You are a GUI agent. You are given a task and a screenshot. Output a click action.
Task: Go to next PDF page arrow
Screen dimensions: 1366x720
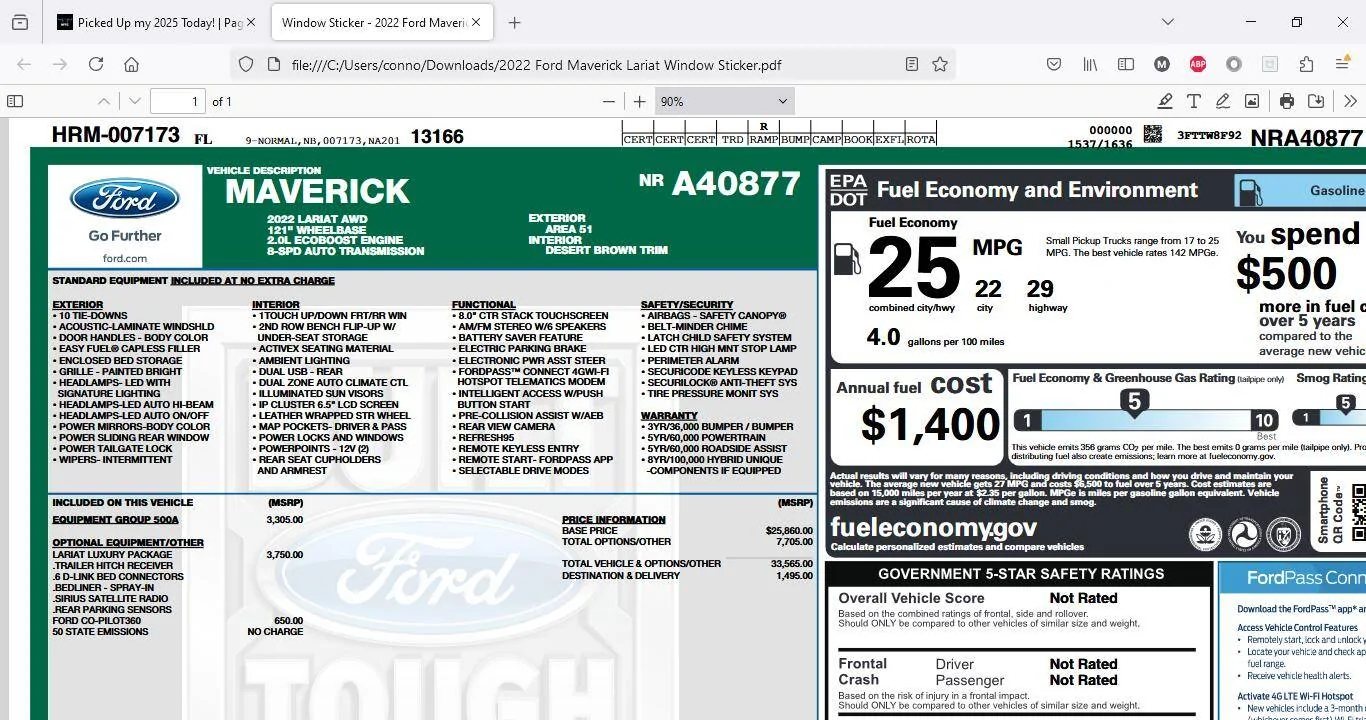[135, 101]
